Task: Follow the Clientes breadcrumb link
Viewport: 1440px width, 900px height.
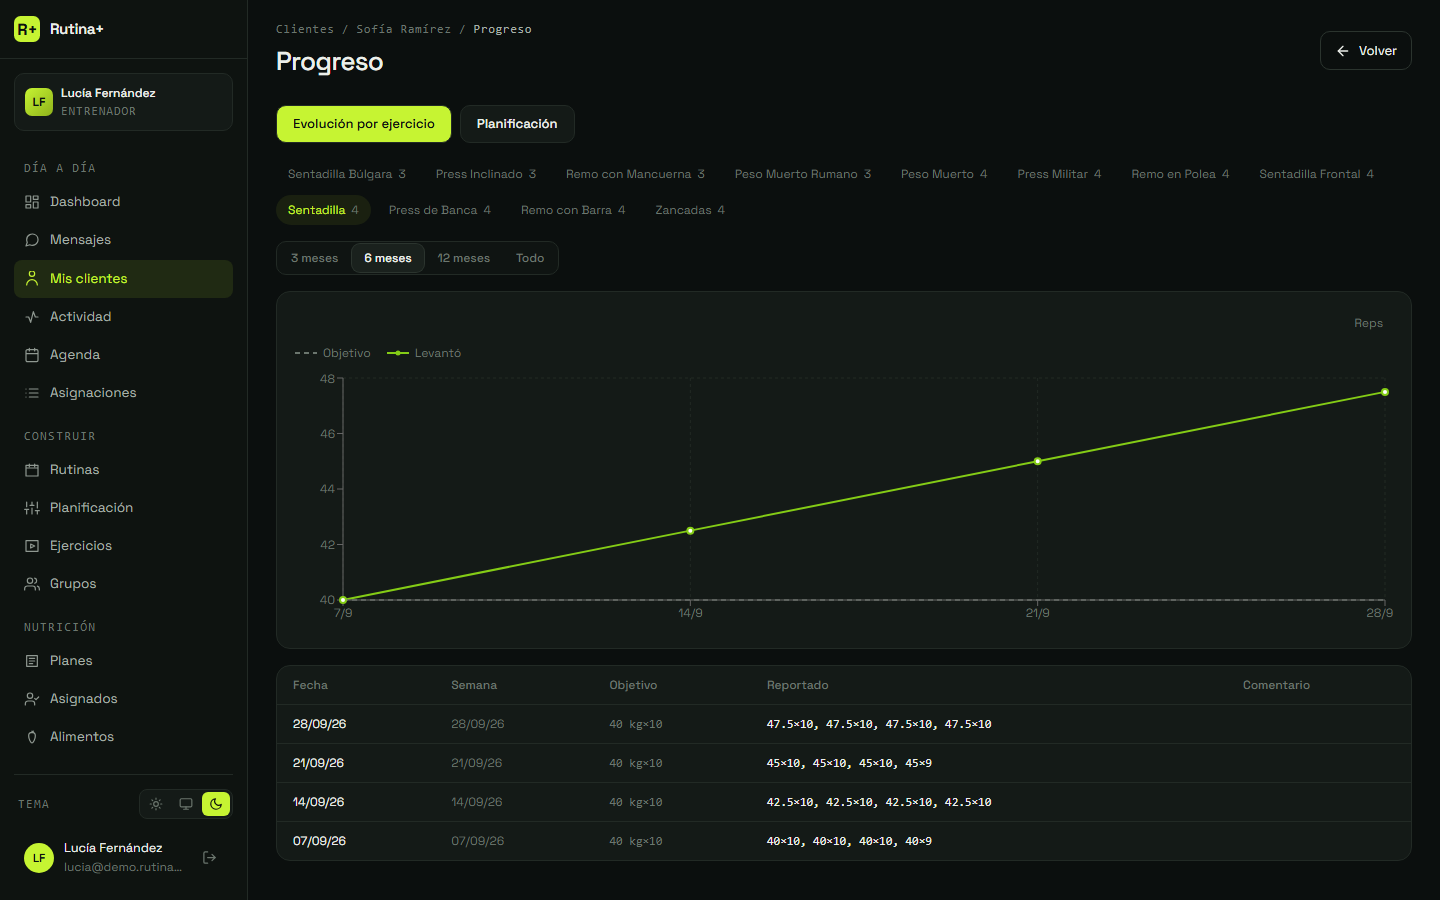Action: pyautogui.click(x=305, y=29)
